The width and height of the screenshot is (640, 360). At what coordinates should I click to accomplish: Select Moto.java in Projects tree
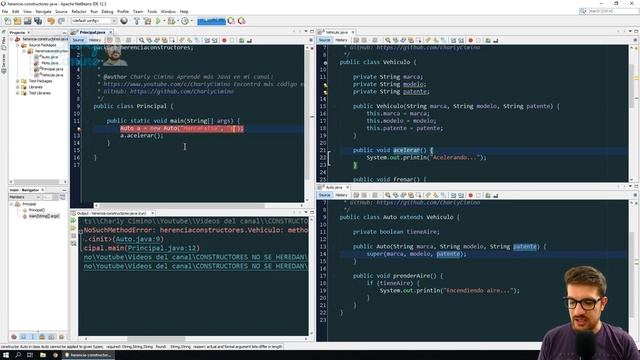click(x=49, y=63)
